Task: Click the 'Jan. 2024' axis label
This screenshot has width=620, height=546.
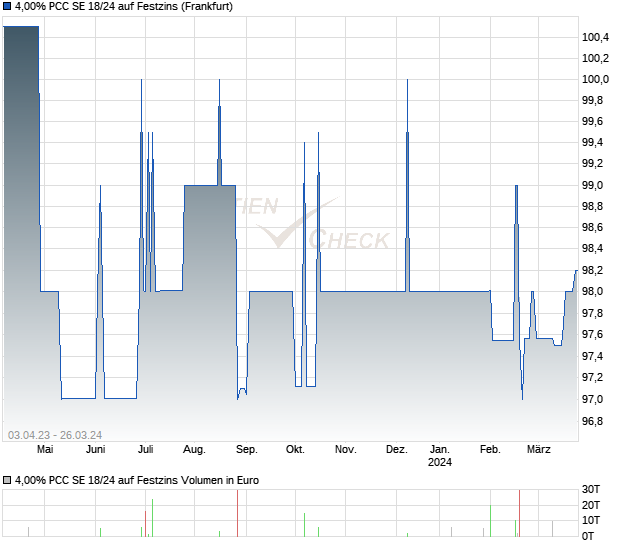Action: click(440, 456)
